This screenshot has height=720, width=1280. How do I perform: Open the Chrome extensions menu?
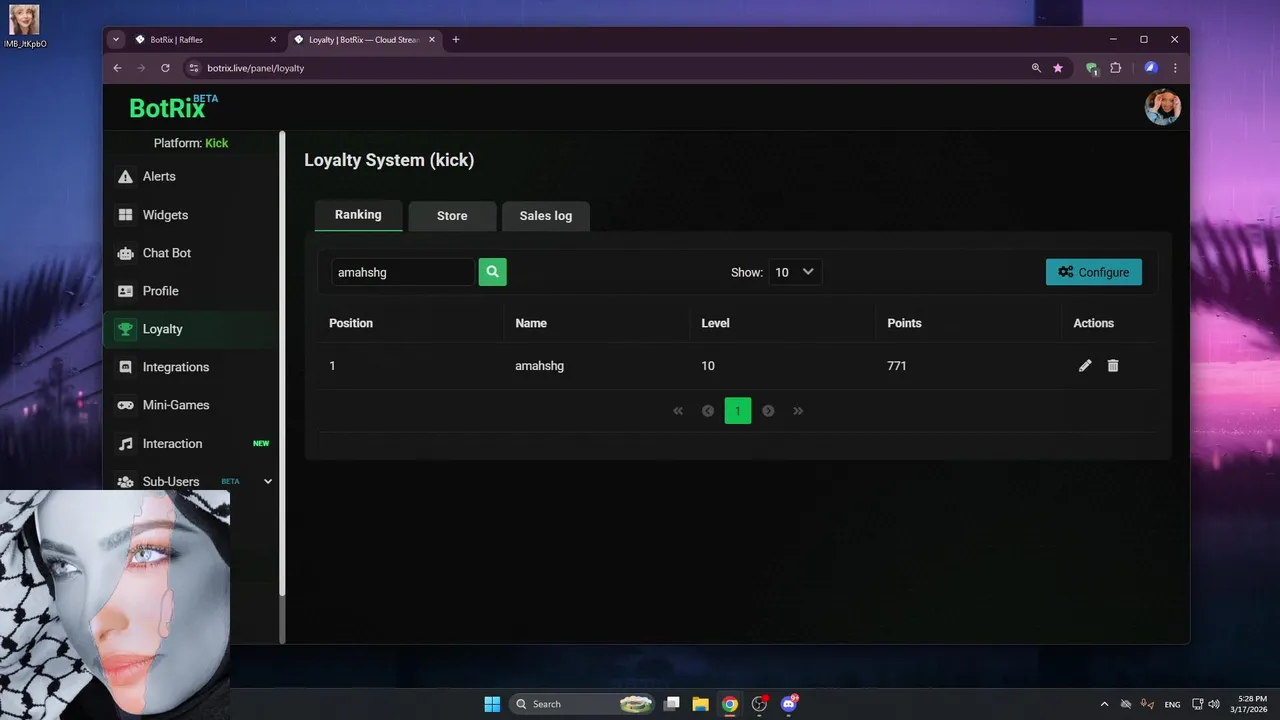[1116, 68]
